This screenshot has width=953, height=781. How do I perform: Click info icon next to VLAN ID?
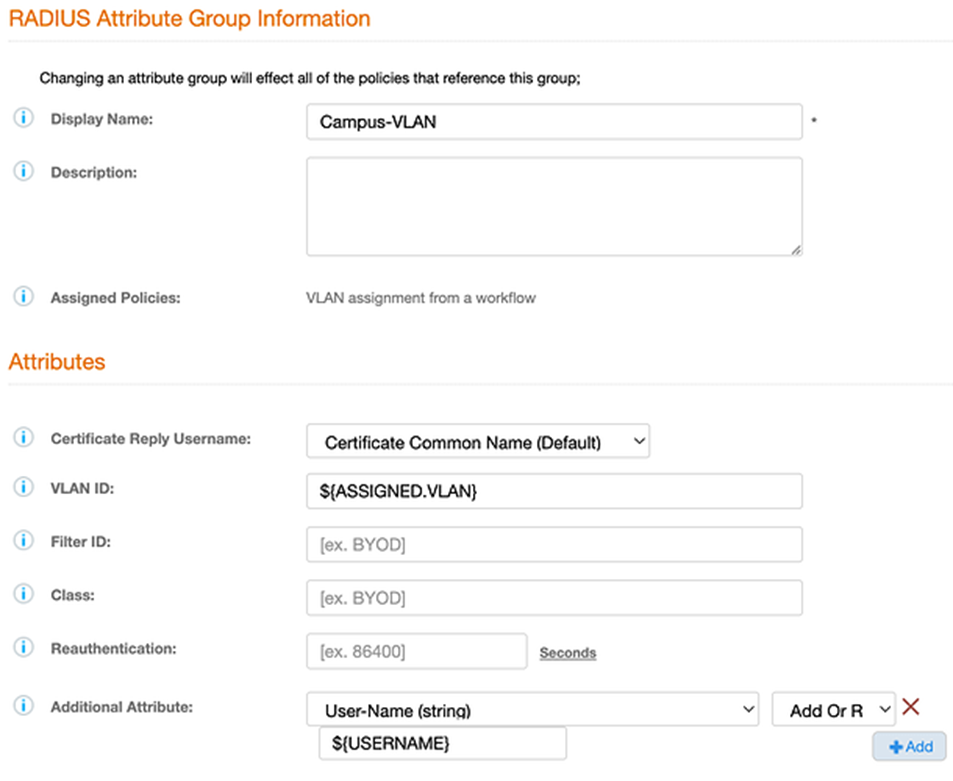tap(22, 488)
